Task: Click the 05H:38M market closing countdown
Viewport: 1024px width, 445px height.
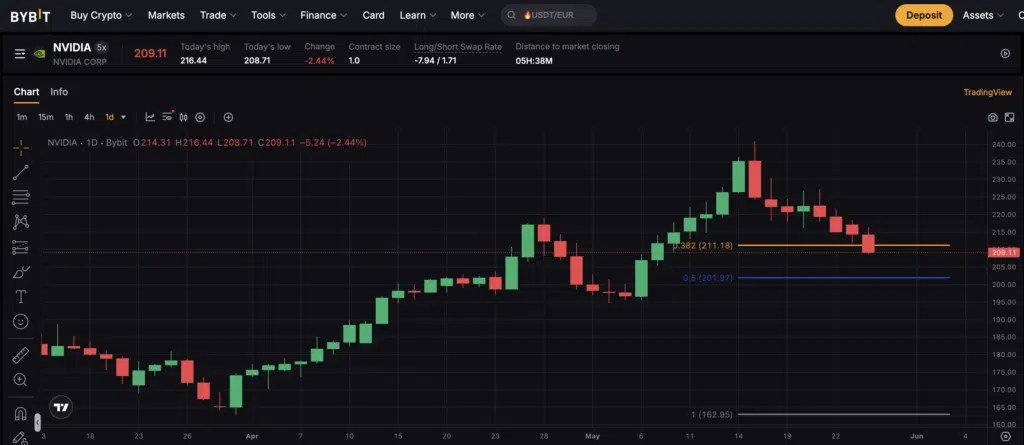Action: [x=534, y=61]
